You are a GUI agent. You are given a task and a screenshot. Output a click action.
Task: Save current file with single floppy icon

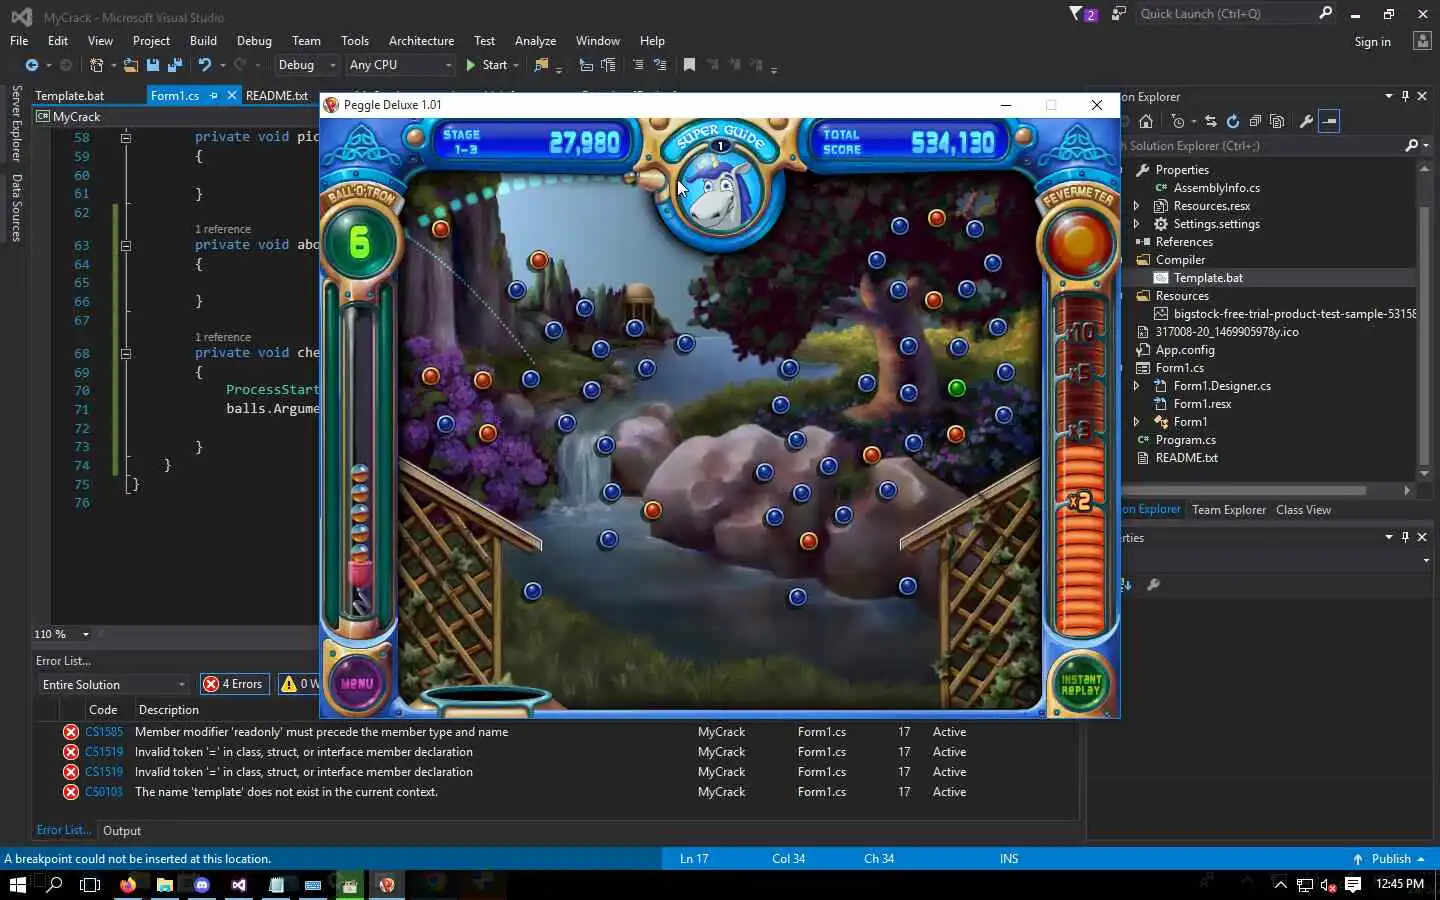point(153,65)
